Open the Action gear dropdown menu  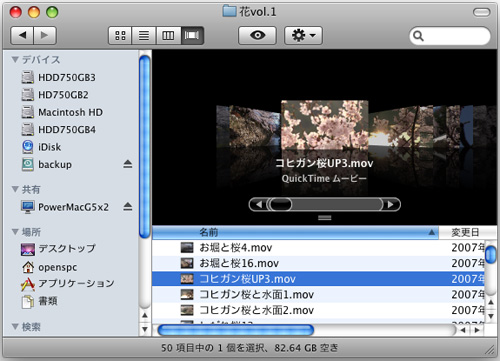coord(303,35)
